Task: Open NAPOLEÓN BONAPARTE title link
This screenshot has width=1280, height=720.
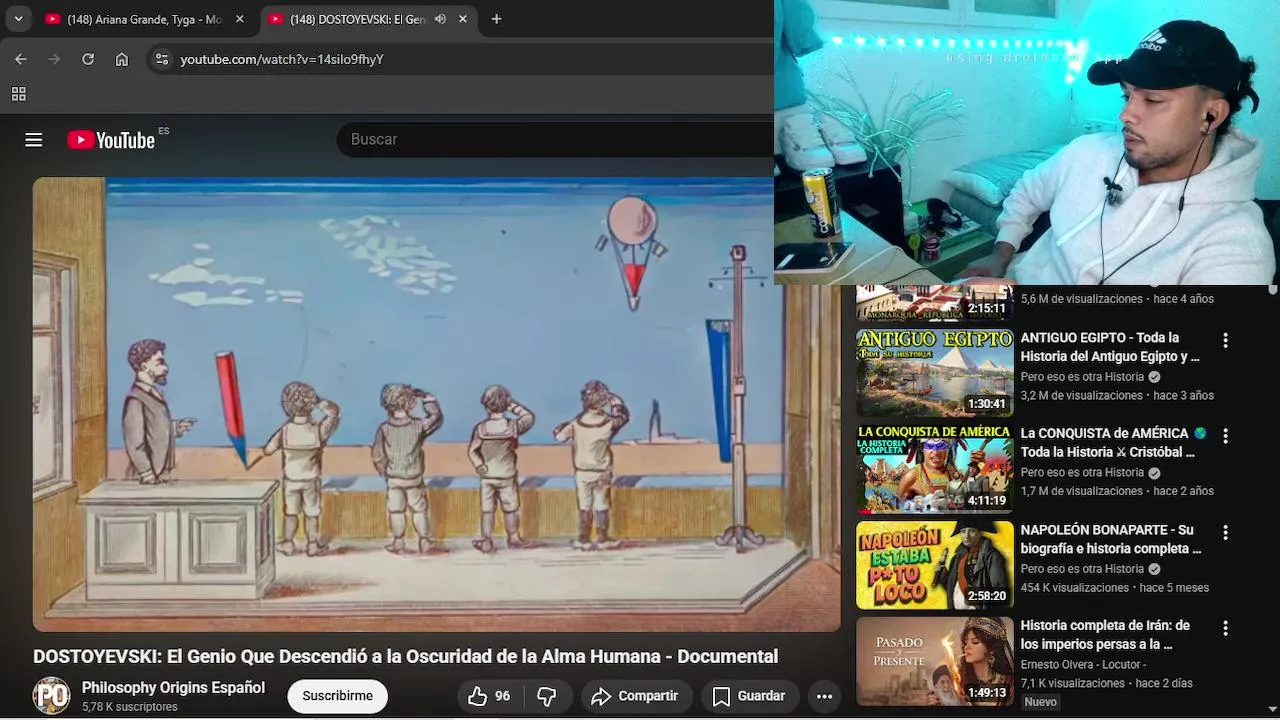Action: [x=1110, y=539]
